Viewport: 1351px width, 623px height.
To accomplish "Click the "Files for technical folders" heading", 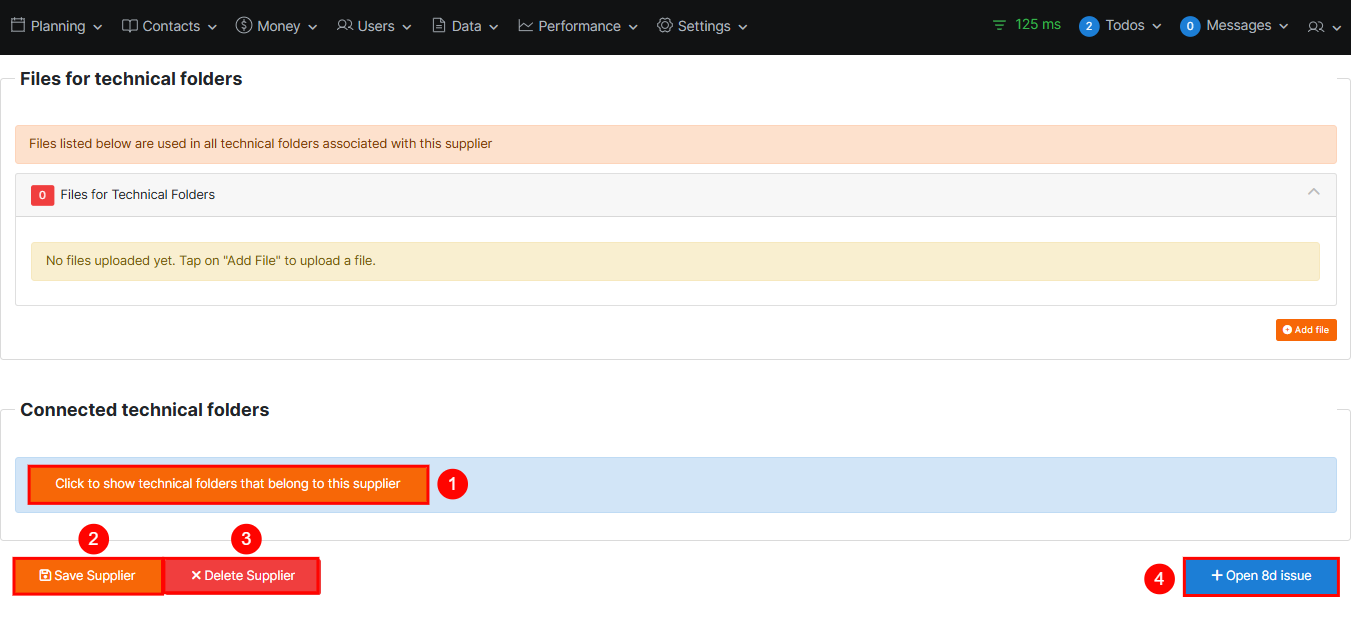I will (131, 79).
